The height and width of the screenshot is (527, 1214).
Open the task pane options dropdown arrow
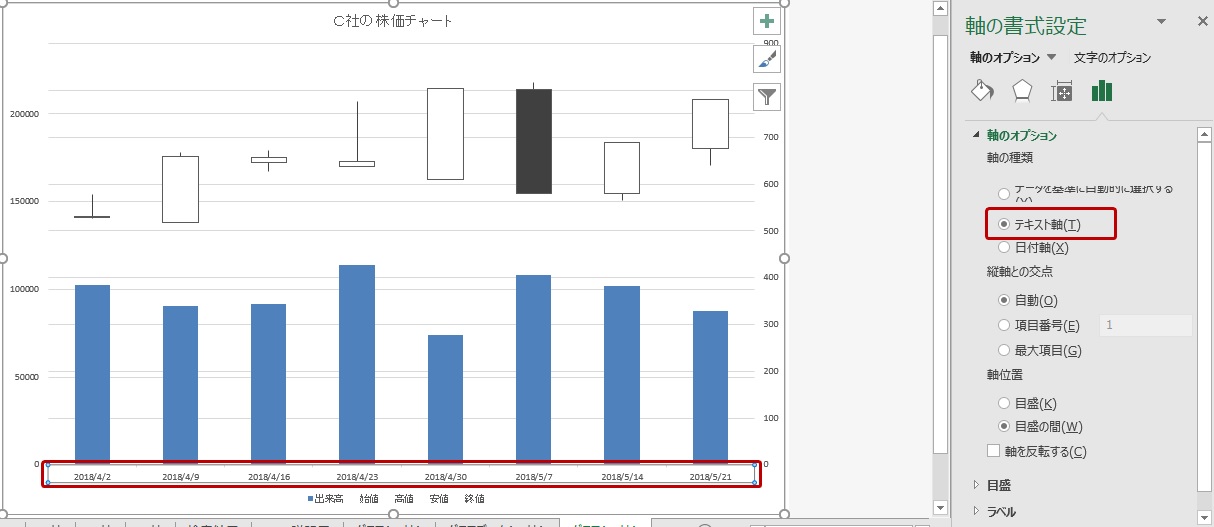click(1161, 22)
